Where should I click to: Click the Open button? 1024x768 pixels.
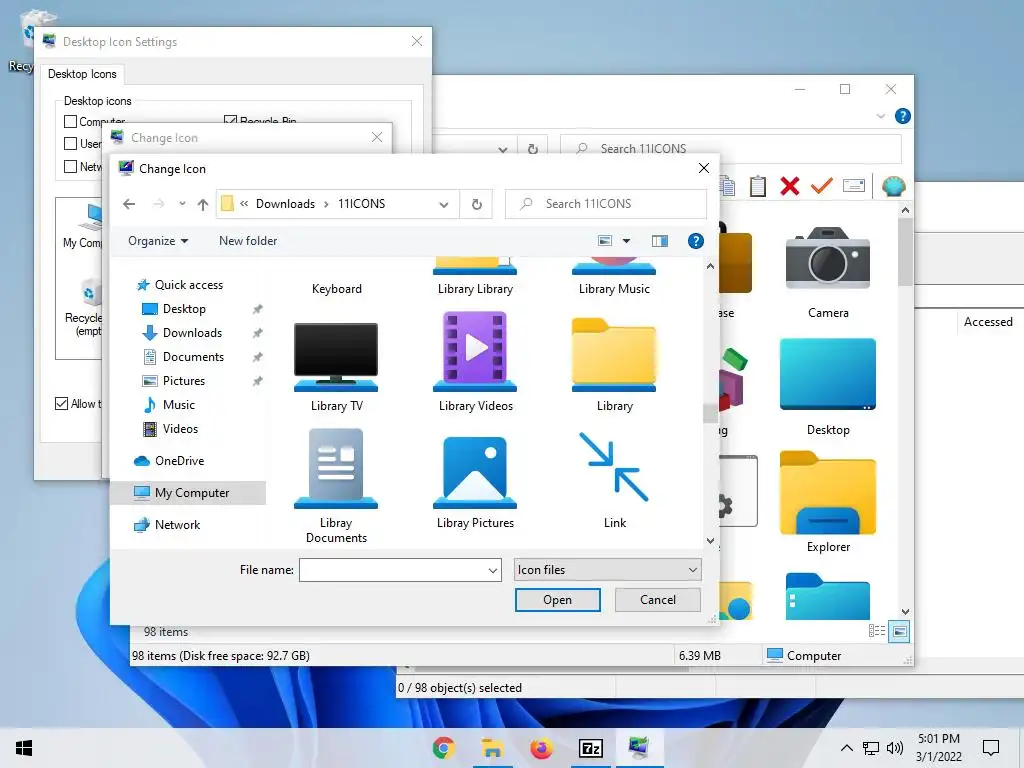[x=558, y=600]
